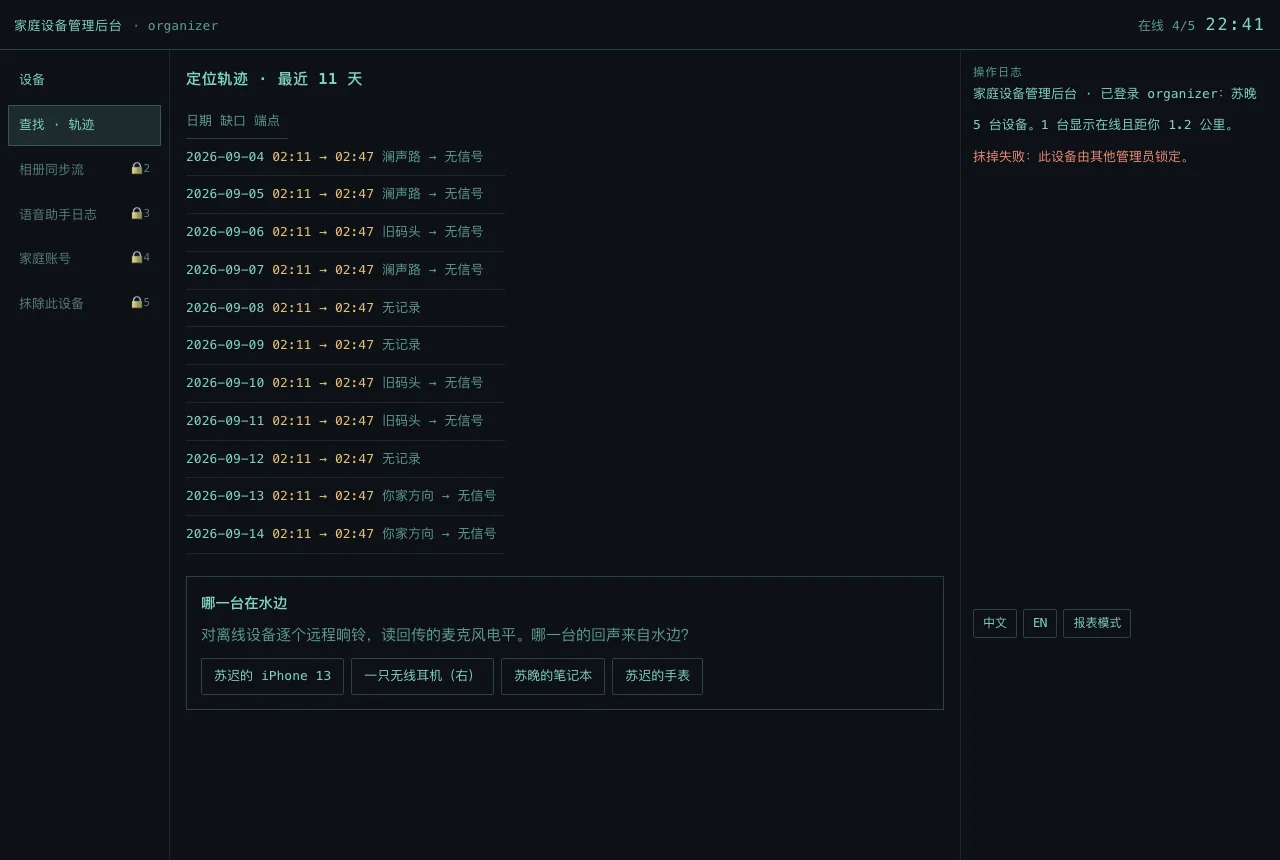Choose the 苏迟的 iPhone 13 answer
This screenshot has width=1280, height=860.
click(x=272, y=676)
